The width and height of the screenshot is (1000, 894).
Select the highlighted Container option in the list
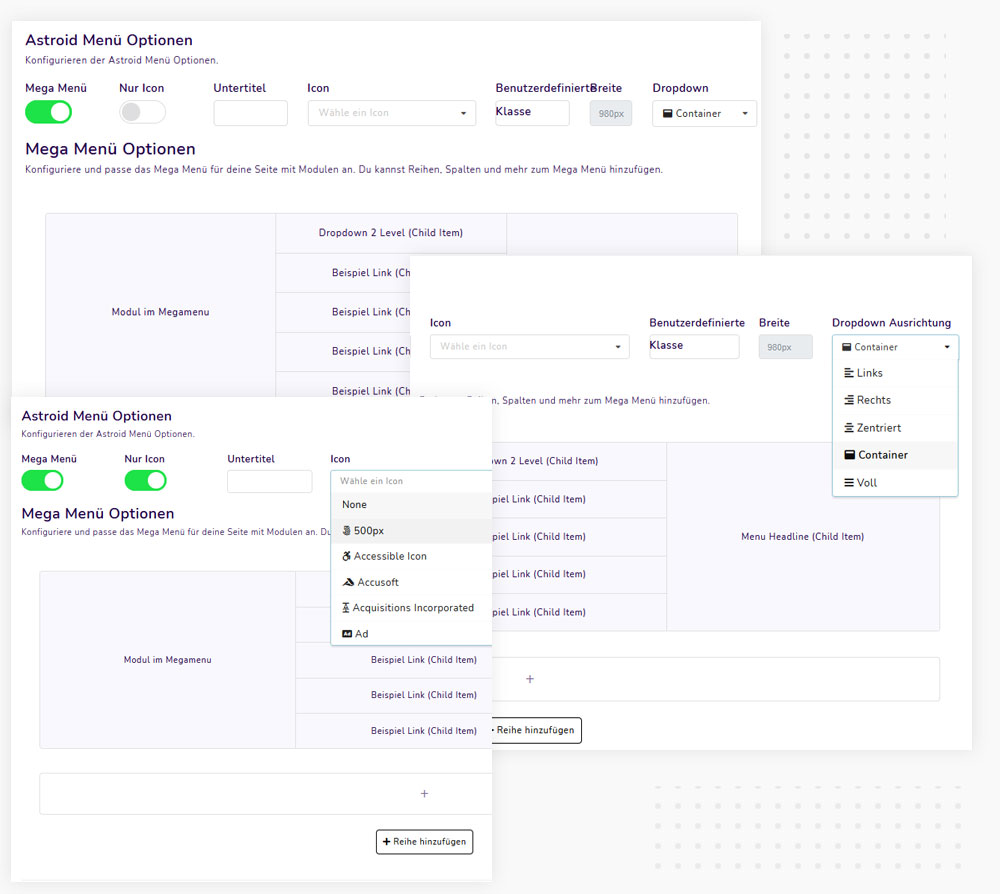882,455
